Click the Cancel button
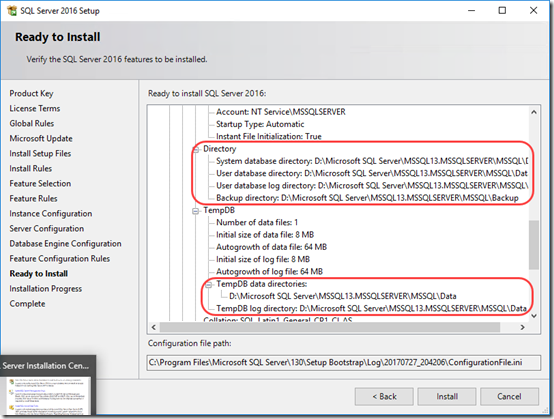This screenshot has width=554, height=419. 509,396
